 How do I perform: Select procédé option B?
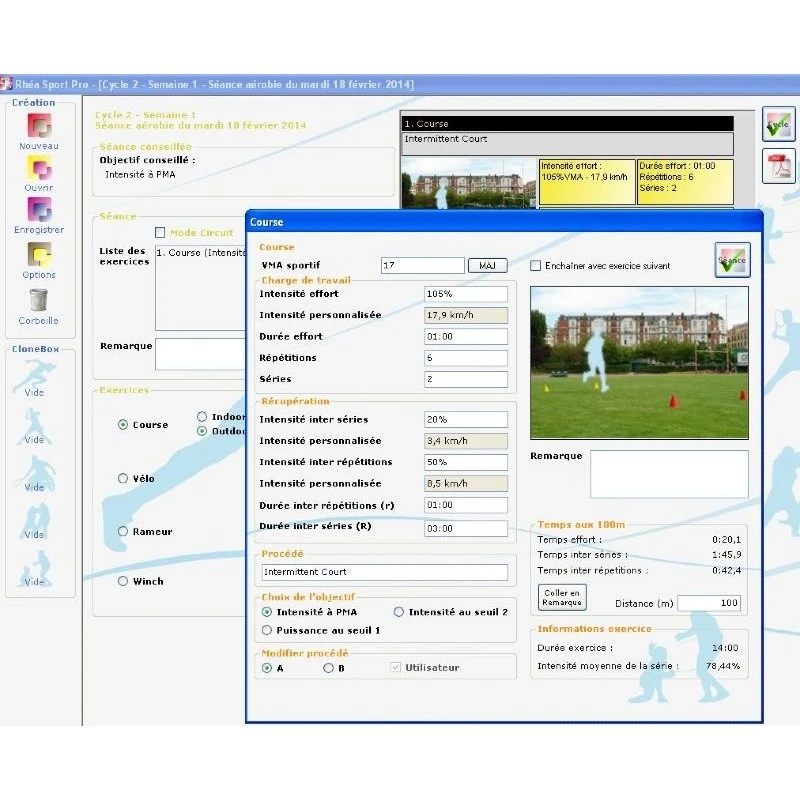click(x=328, y=668)
